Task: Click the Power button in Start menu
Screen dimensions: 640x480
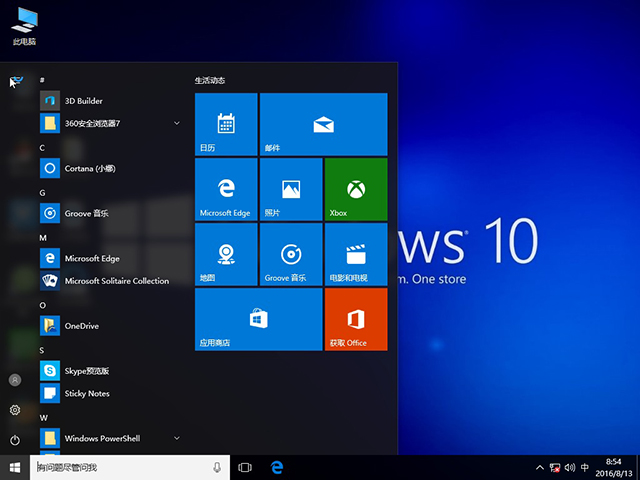Action: click(15, 440)
